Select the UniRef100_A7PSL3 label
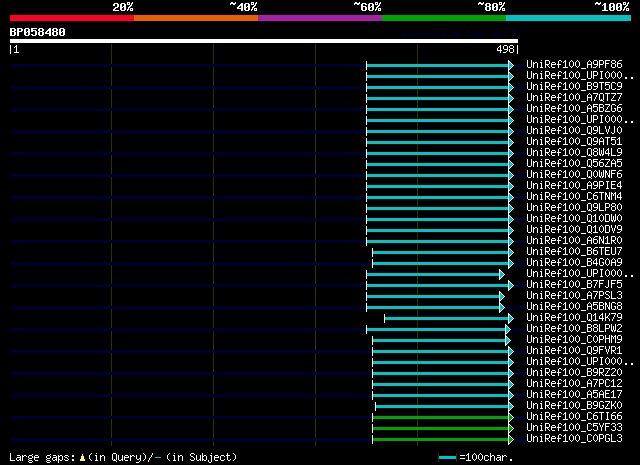The image size is (640, 465). (x=574, y=296)
